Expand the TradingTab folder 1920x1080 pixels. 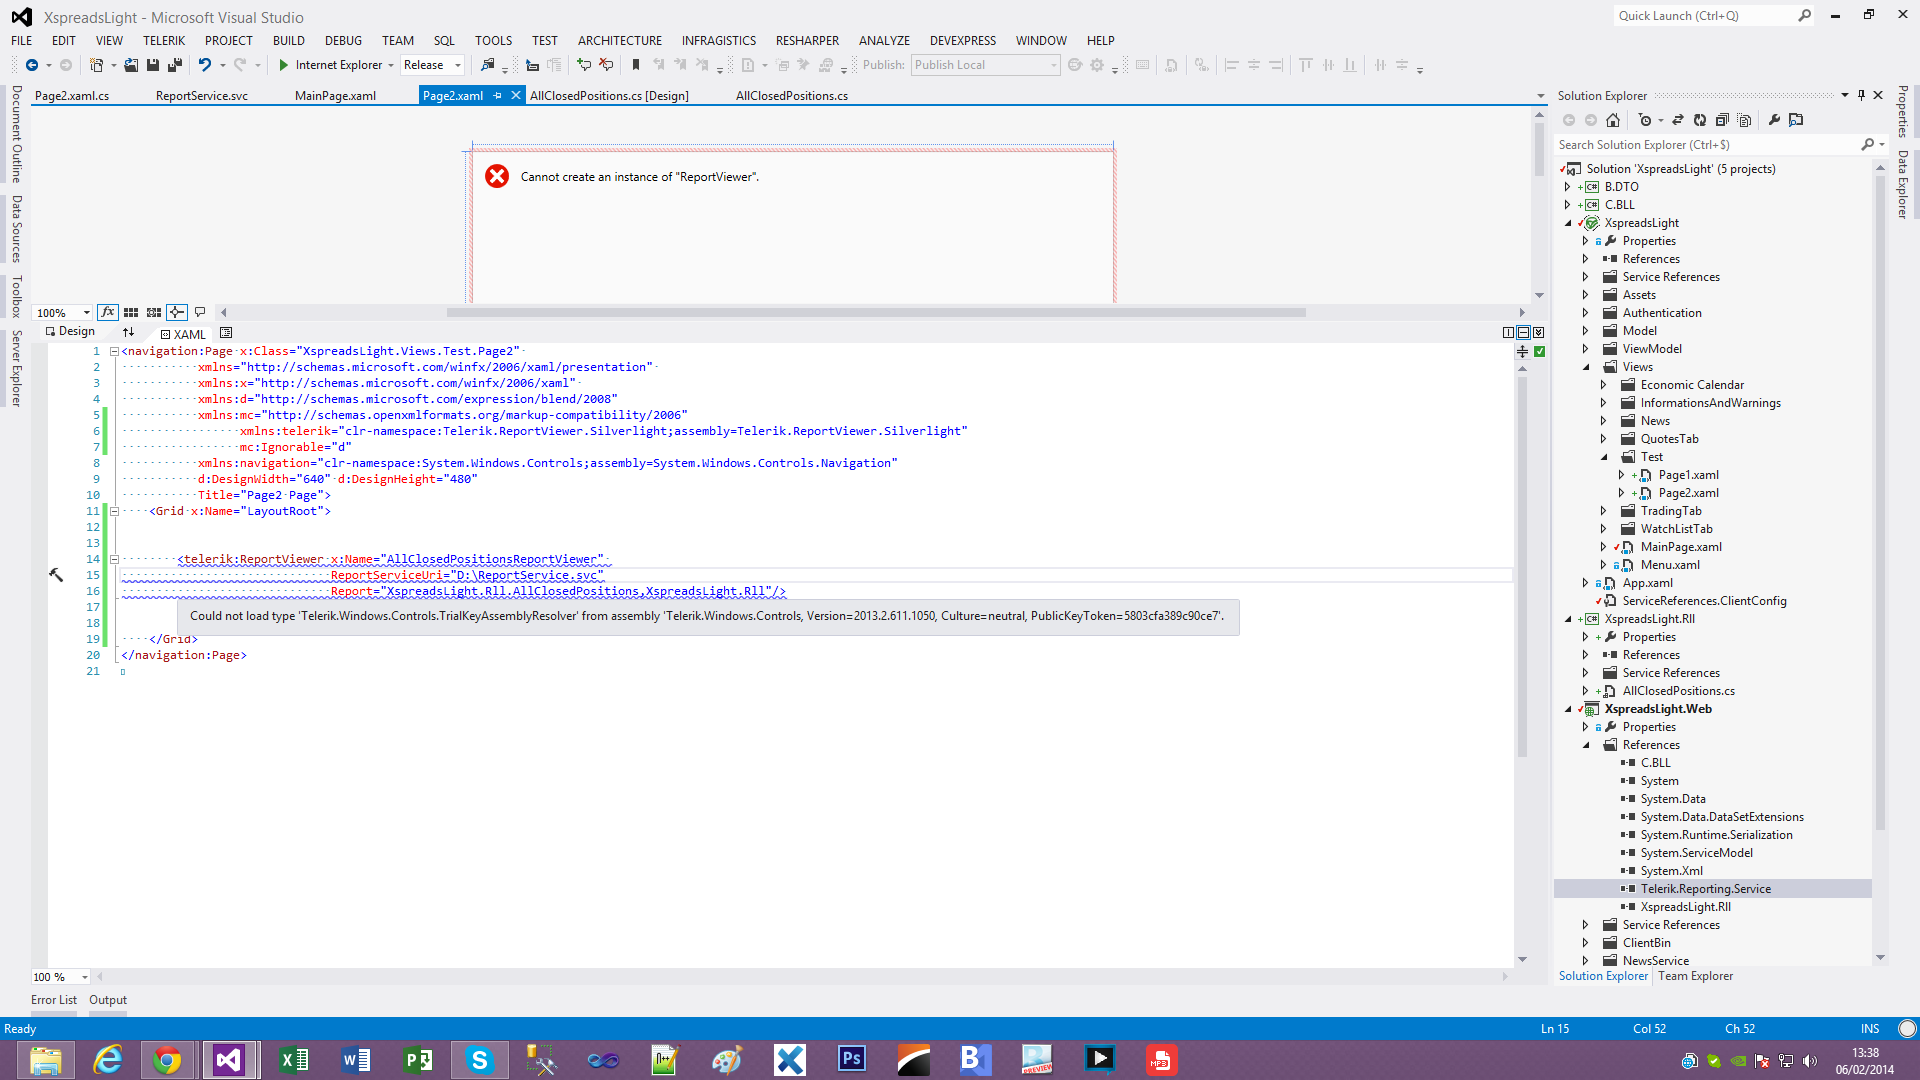pos(1604,511)
